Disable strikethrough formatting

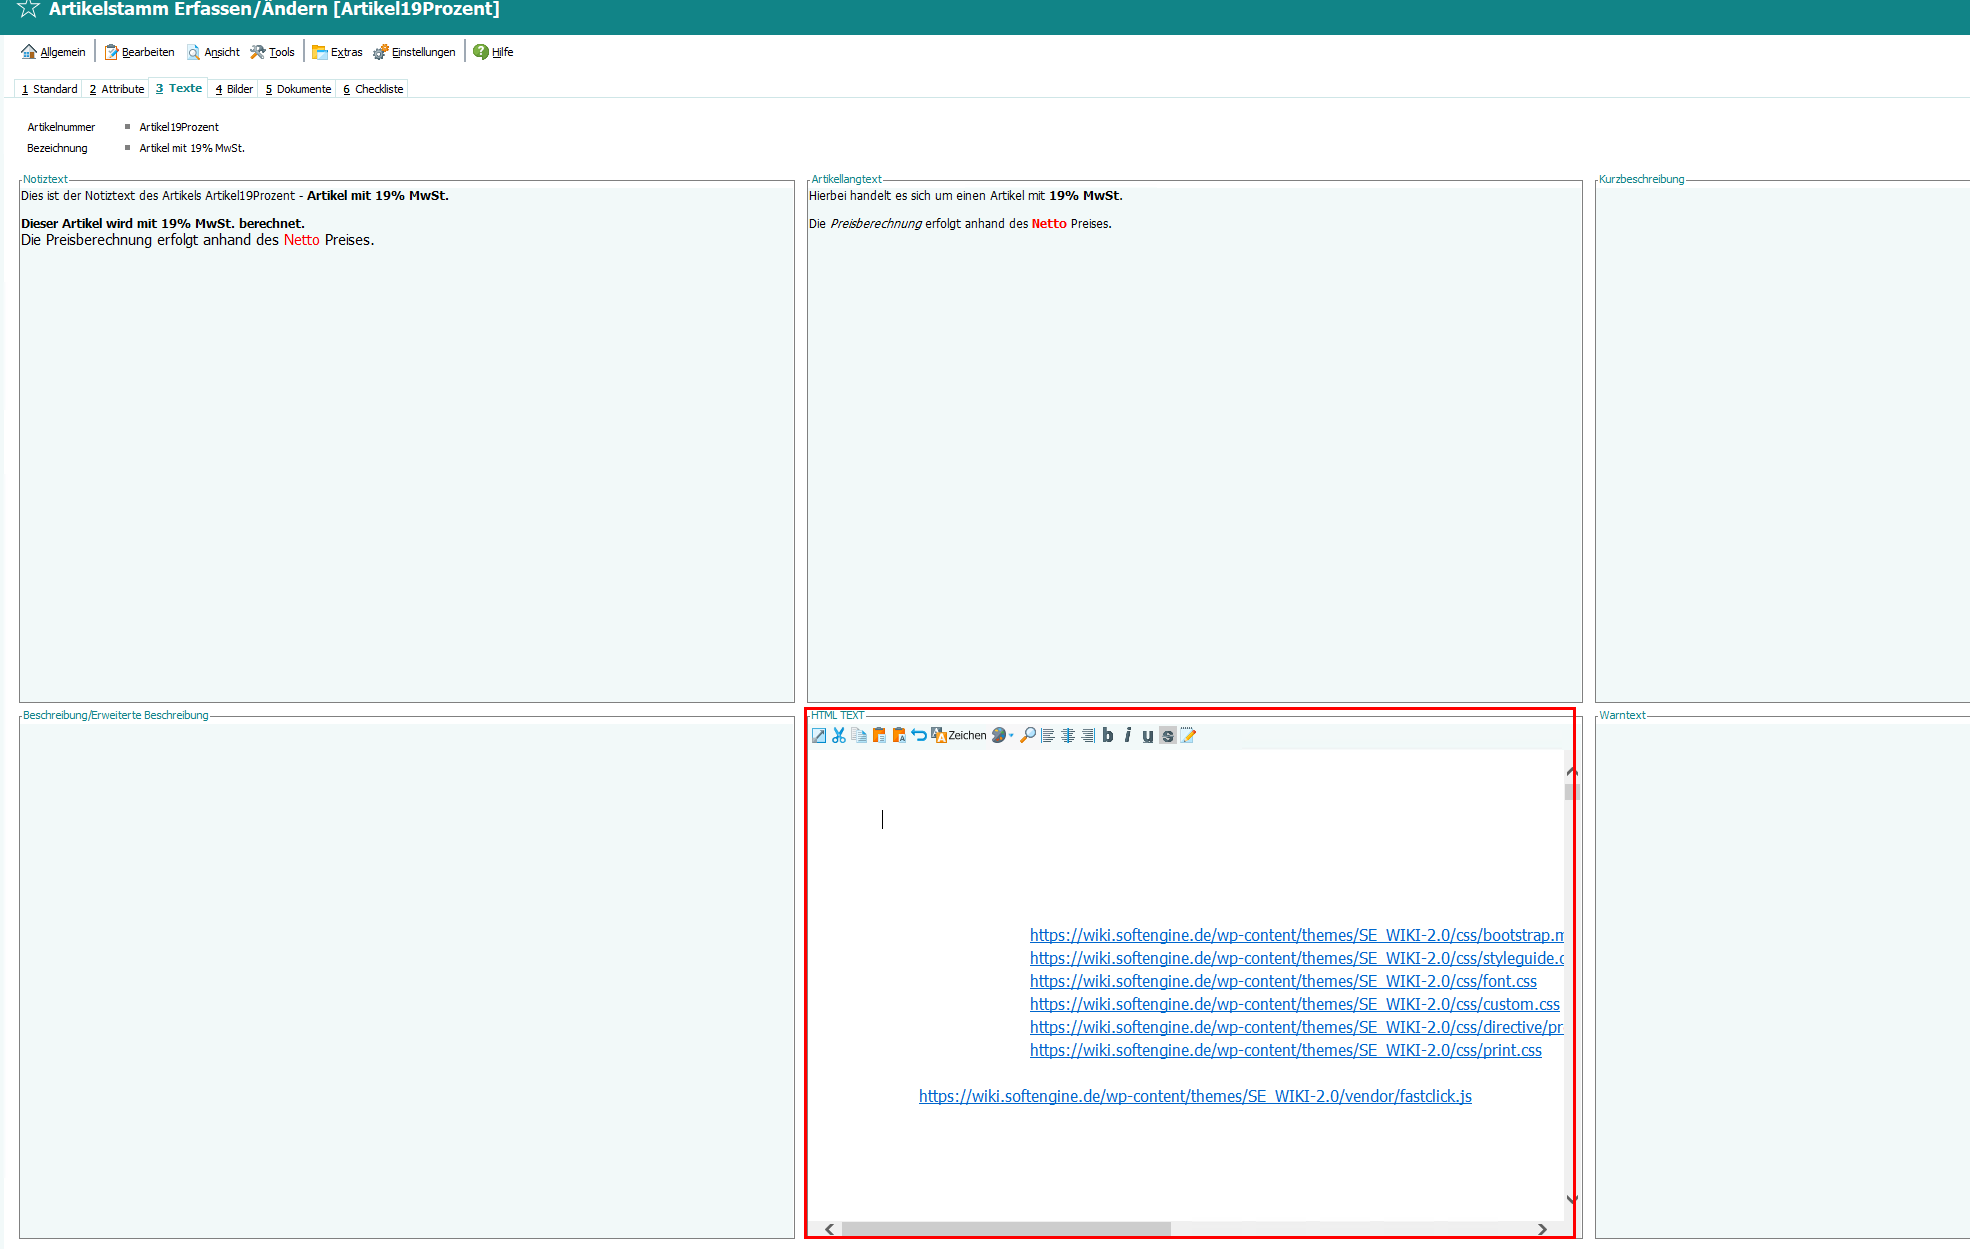pyautogui.click(x=1168, y=735)
